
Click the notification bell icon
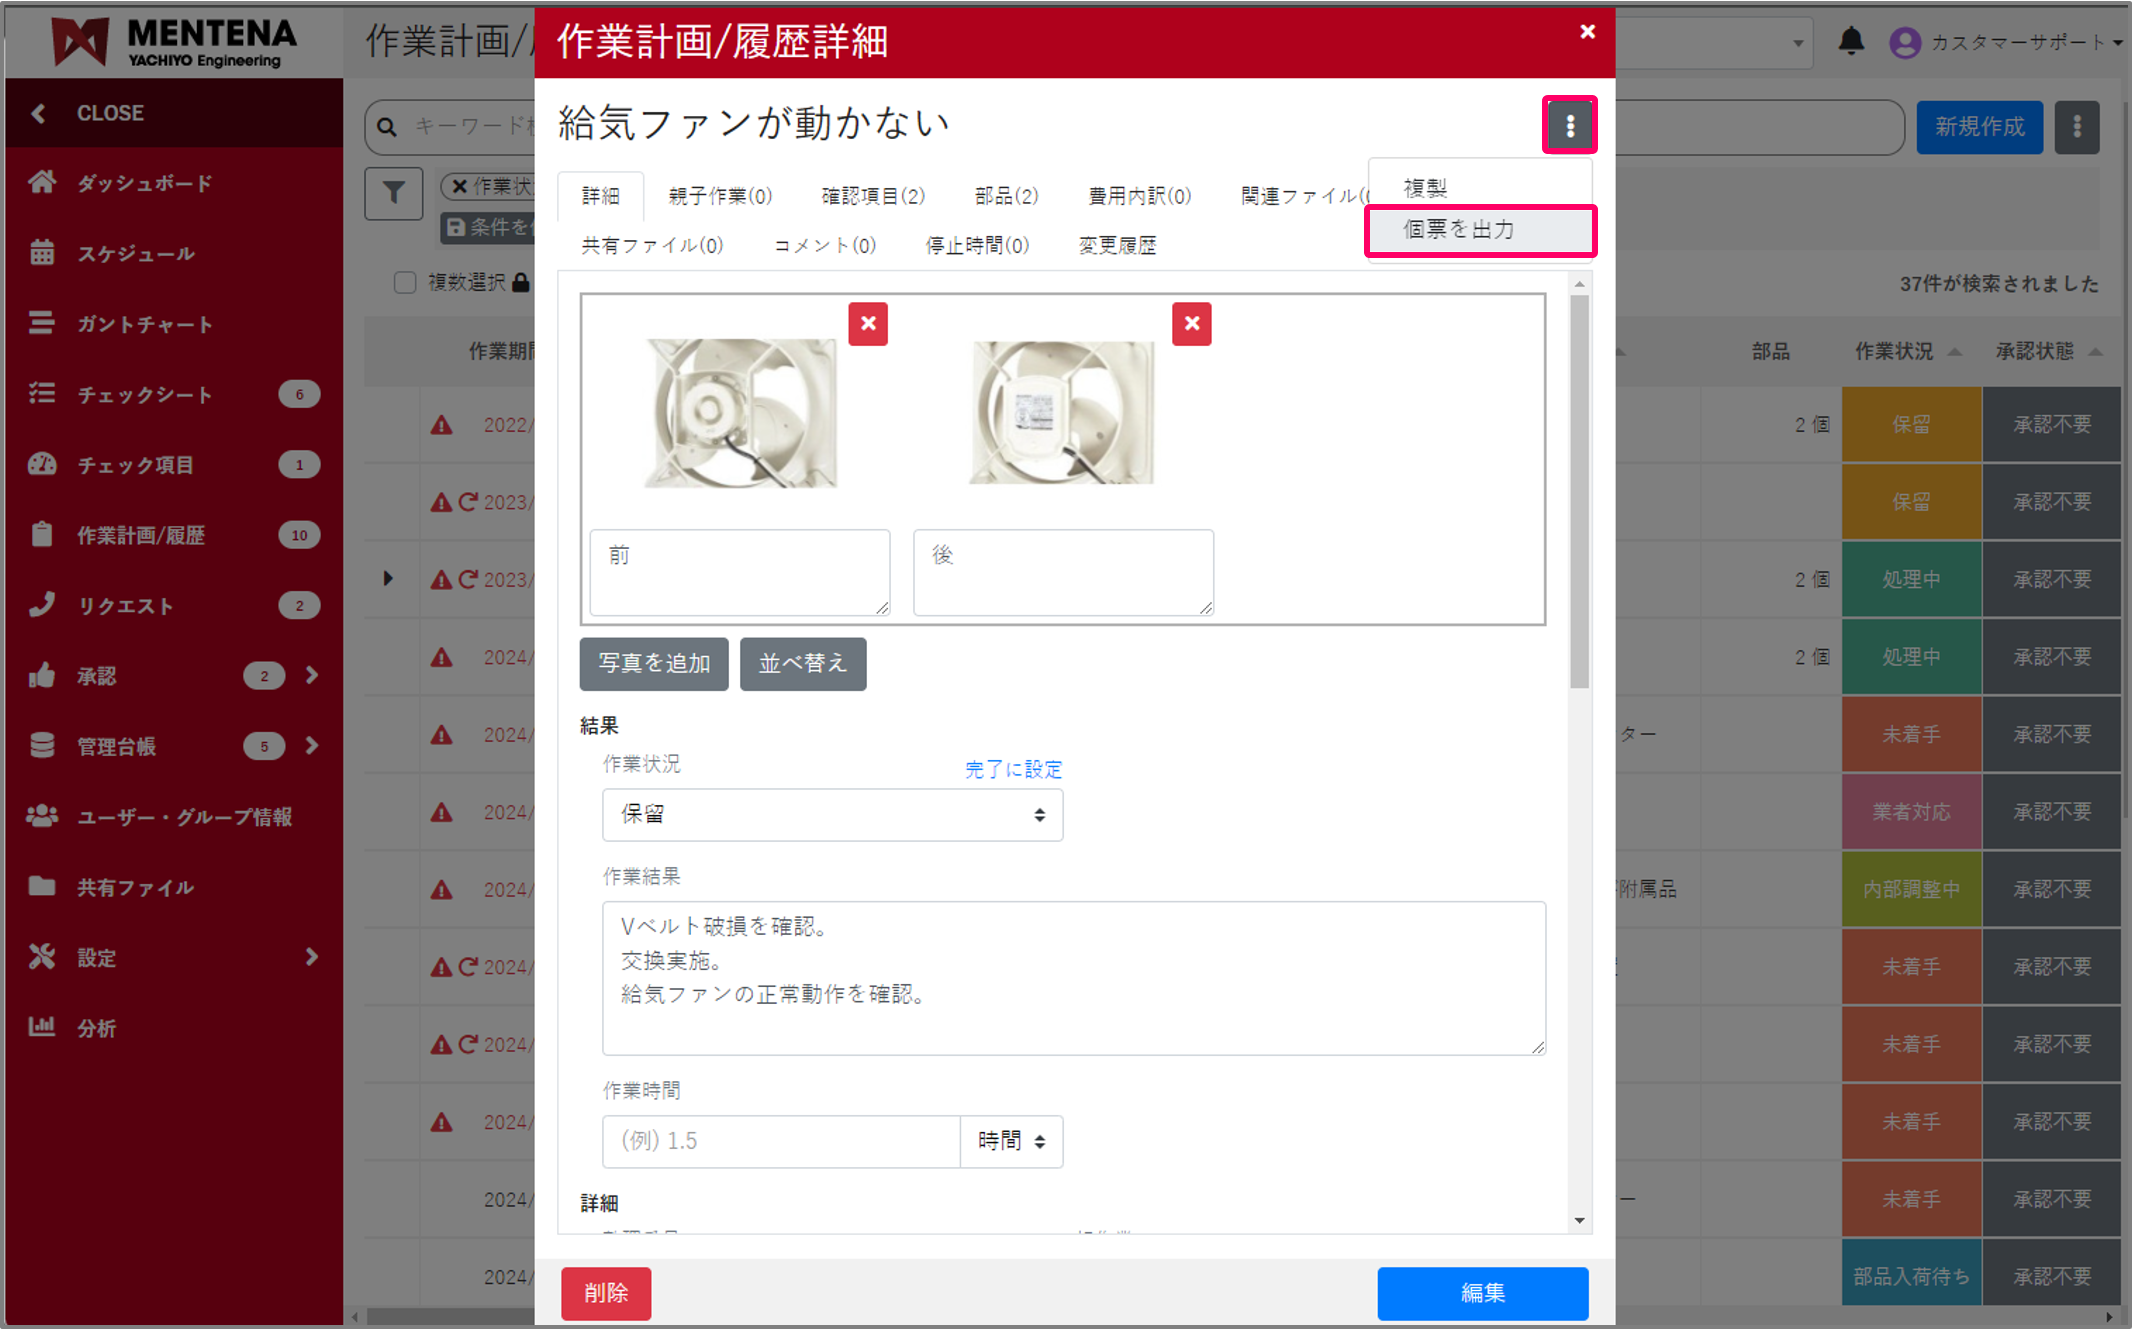coord(1851,41)
